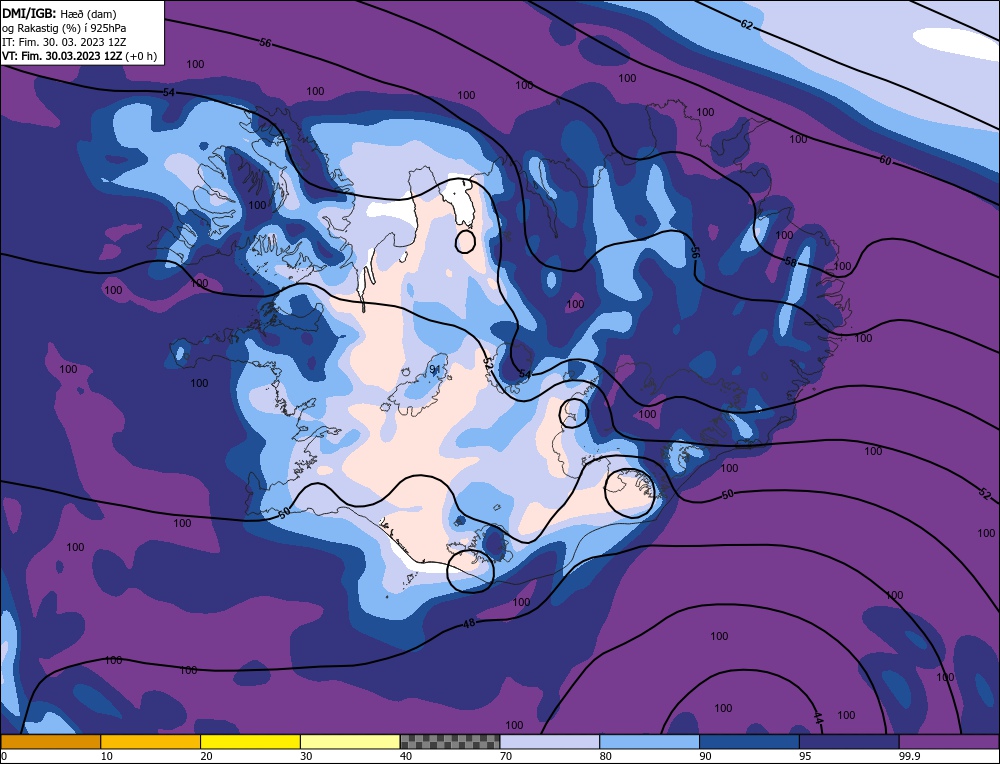Click the dark navy 95–99.9 legend swatch
This screenshot has width=1000, height=764.
pyautogui.click(x=849, y=742)
